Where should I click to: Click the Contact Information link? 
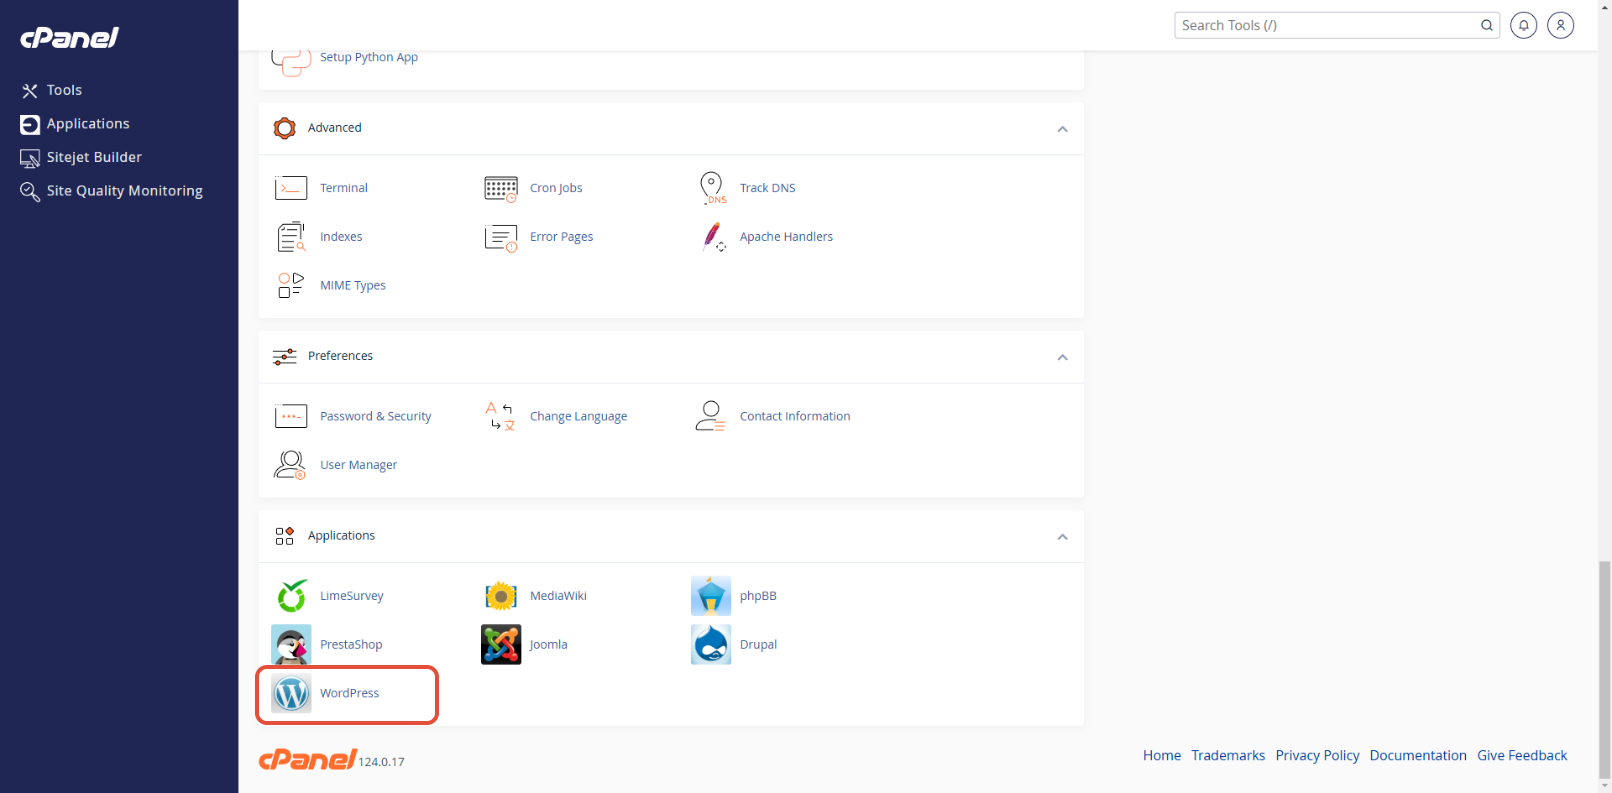click(795, 416)
